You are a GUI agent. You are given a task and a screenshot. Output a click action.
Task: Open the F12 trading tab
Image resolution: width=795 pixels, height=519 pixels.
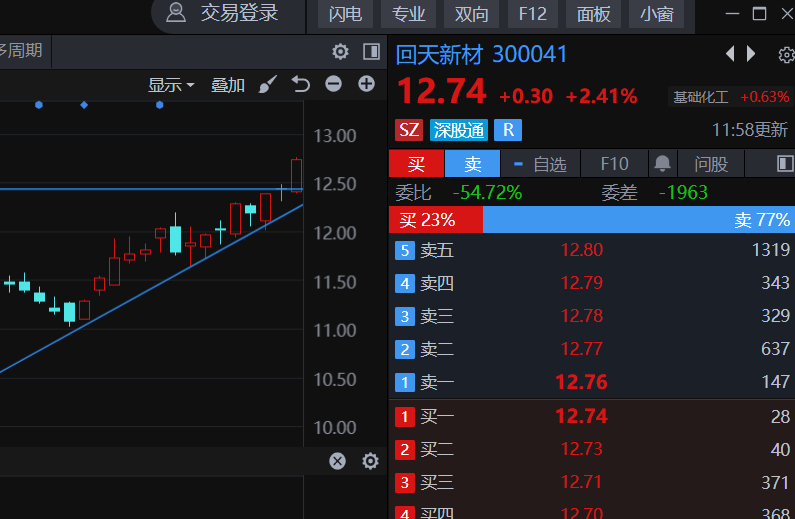[x=533, y=14]
